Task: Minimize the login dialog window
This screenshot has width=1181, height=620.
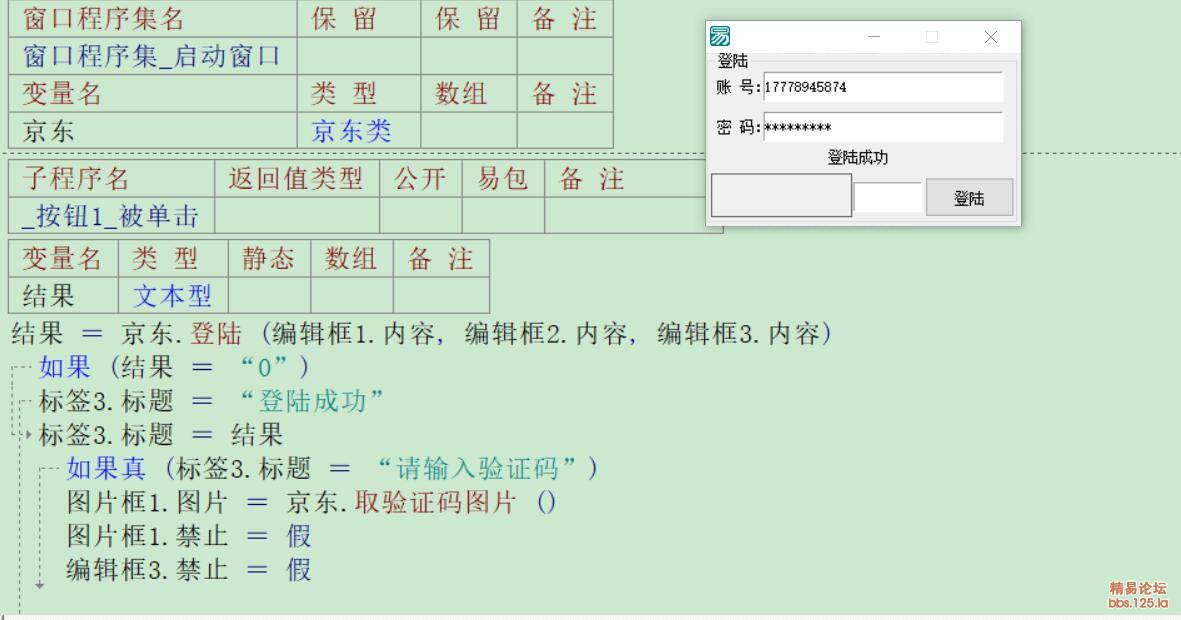Action: coord(874,37)
